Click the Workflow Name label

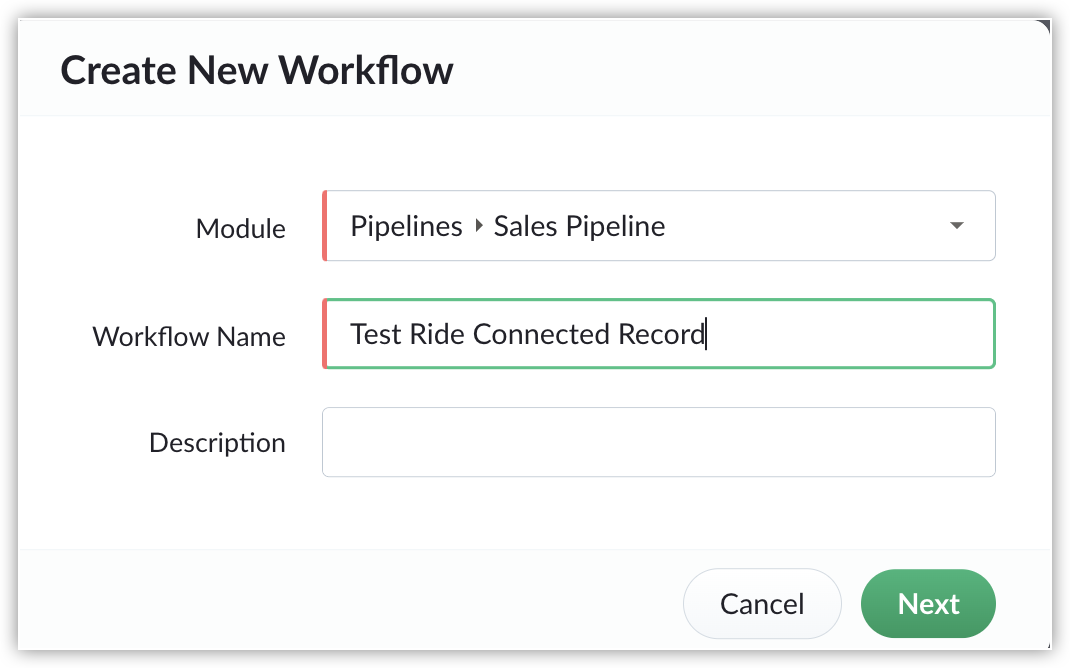(x=189, y=336)
